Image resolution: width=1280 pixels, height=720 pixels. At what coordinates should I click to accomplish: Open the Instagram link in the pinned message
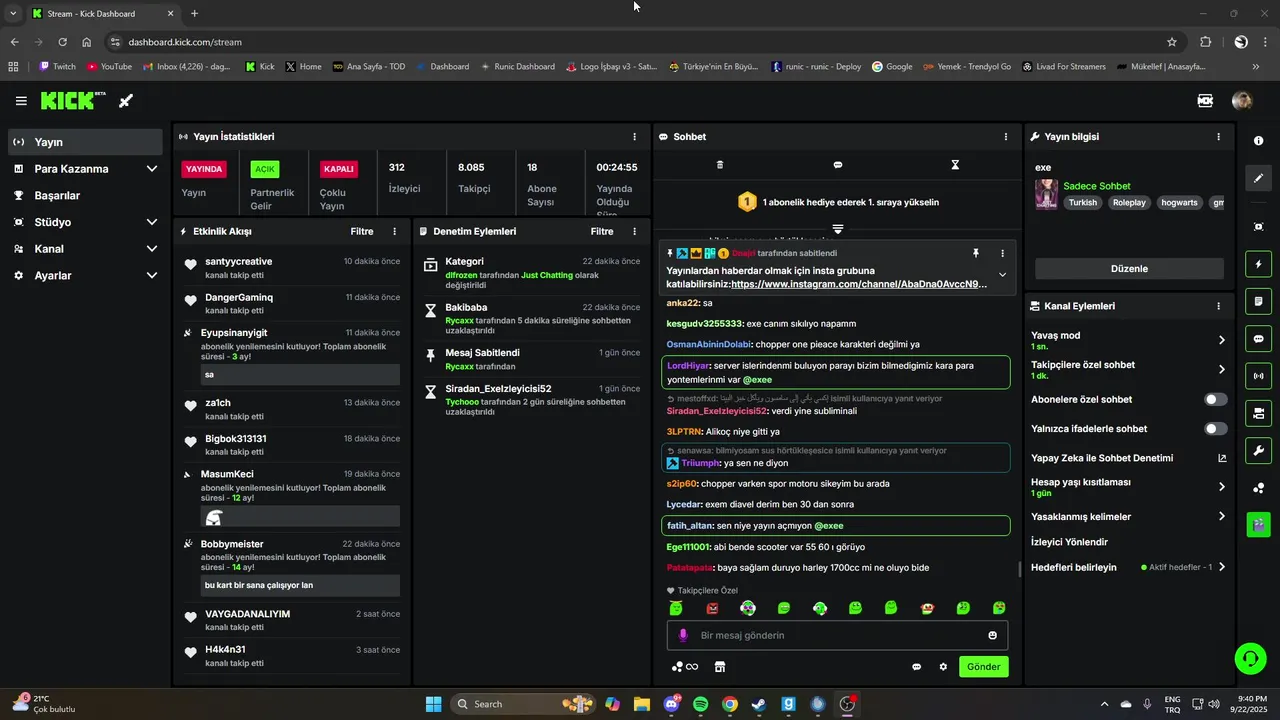[859, 284]
